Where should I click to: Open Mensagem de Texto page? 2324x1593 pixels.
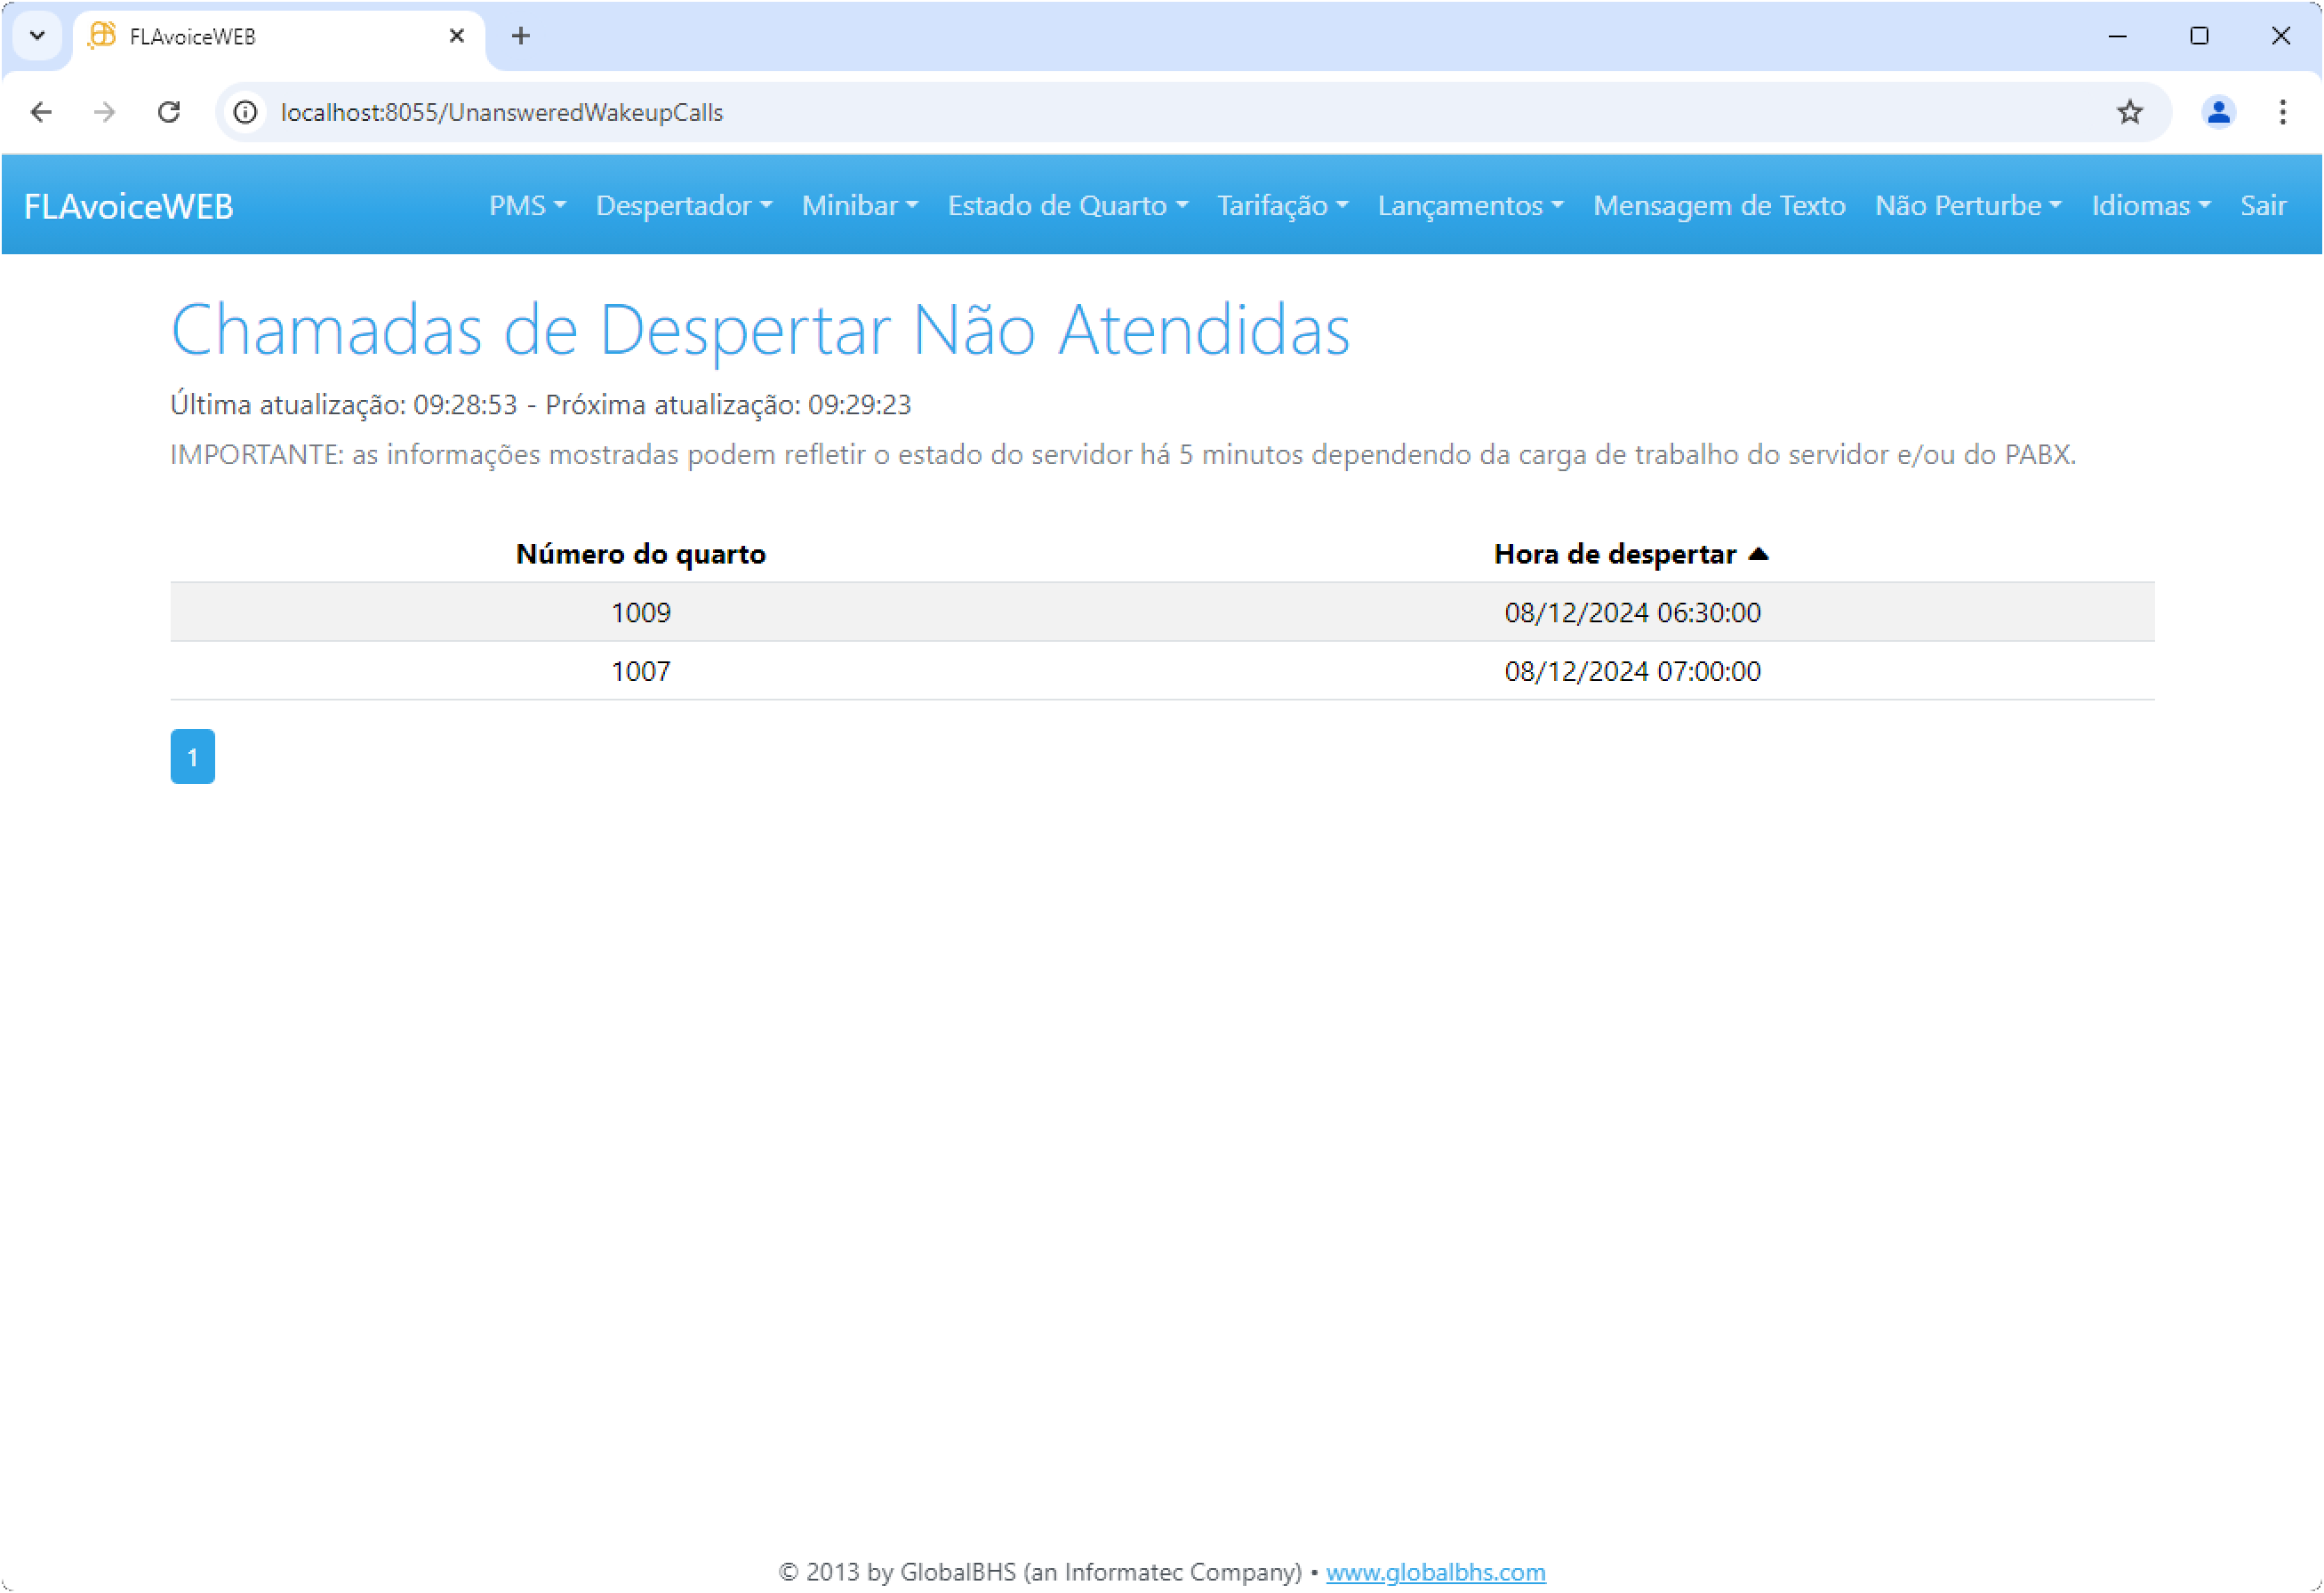[1718, 205]
